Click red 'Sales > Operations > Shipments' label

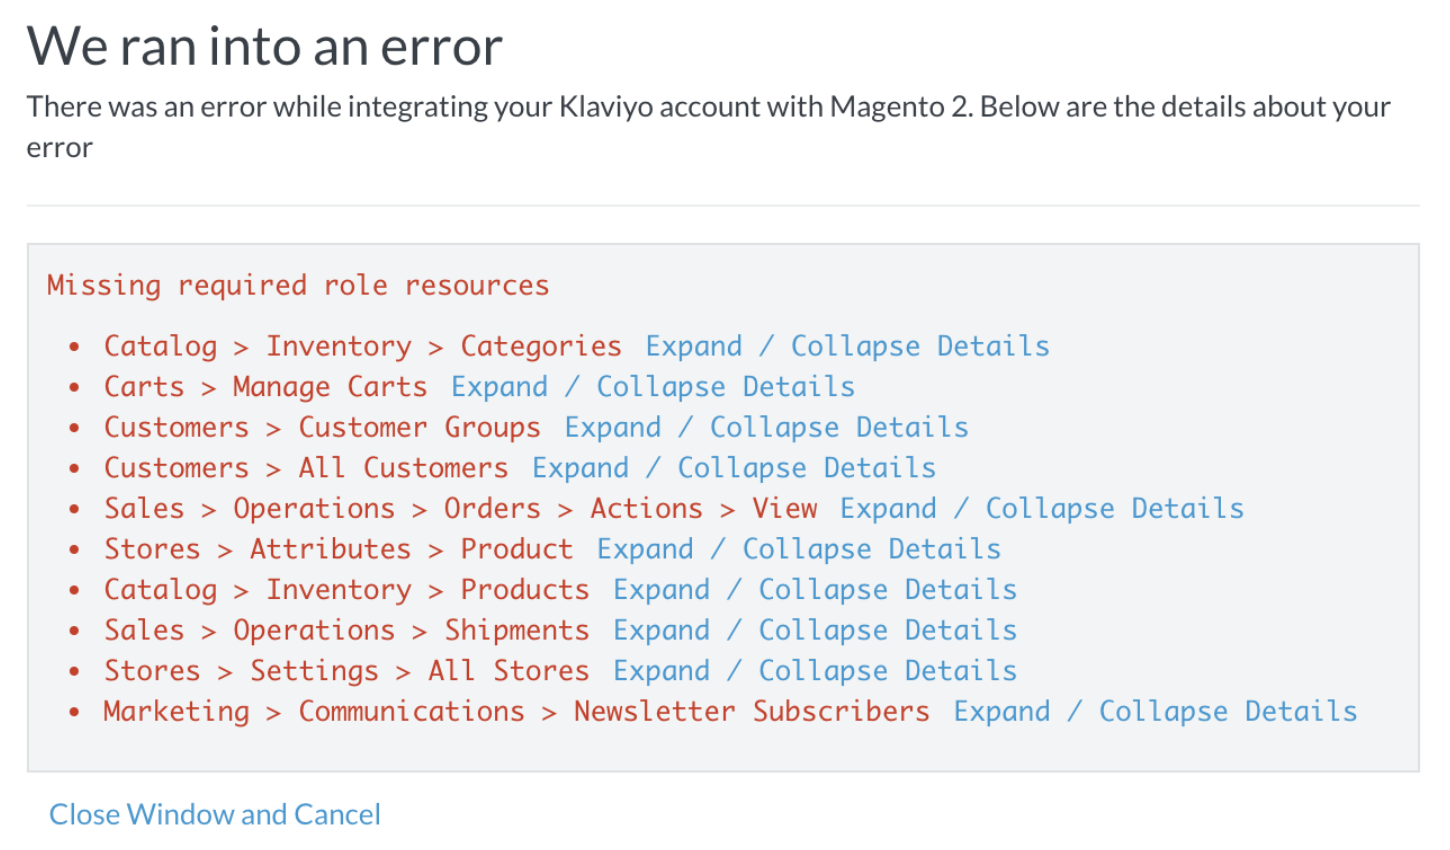coord(347,630)
